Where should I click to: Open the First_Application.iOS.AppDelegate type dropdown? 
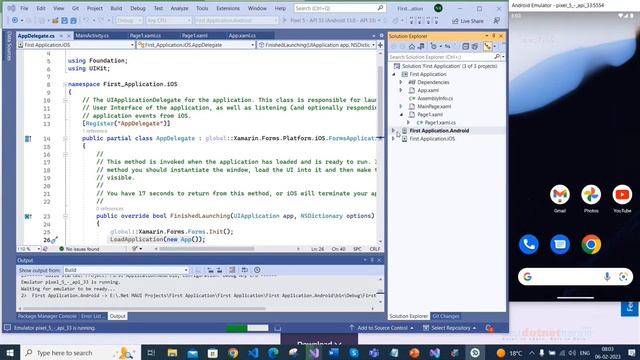point(196,45)
